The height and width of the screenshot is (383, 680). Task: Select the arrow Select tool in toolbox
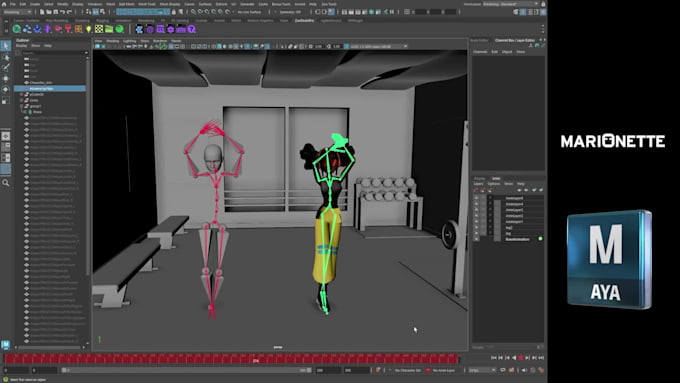6,46
